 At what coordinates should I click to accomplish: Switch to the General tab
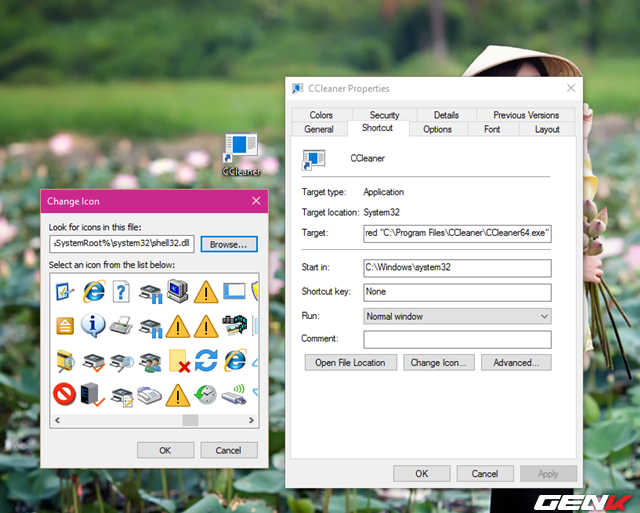319,129
